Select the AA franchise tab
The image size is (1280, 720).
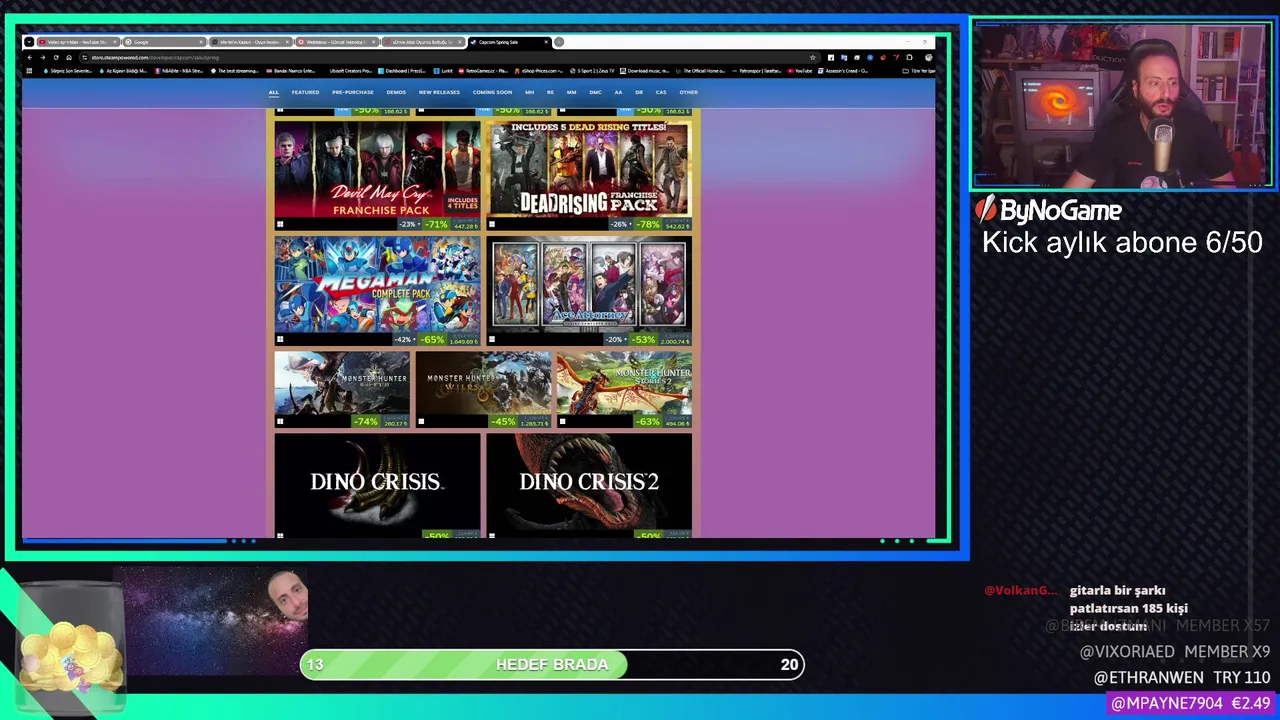pyautogui.click(x=618, y=92)
